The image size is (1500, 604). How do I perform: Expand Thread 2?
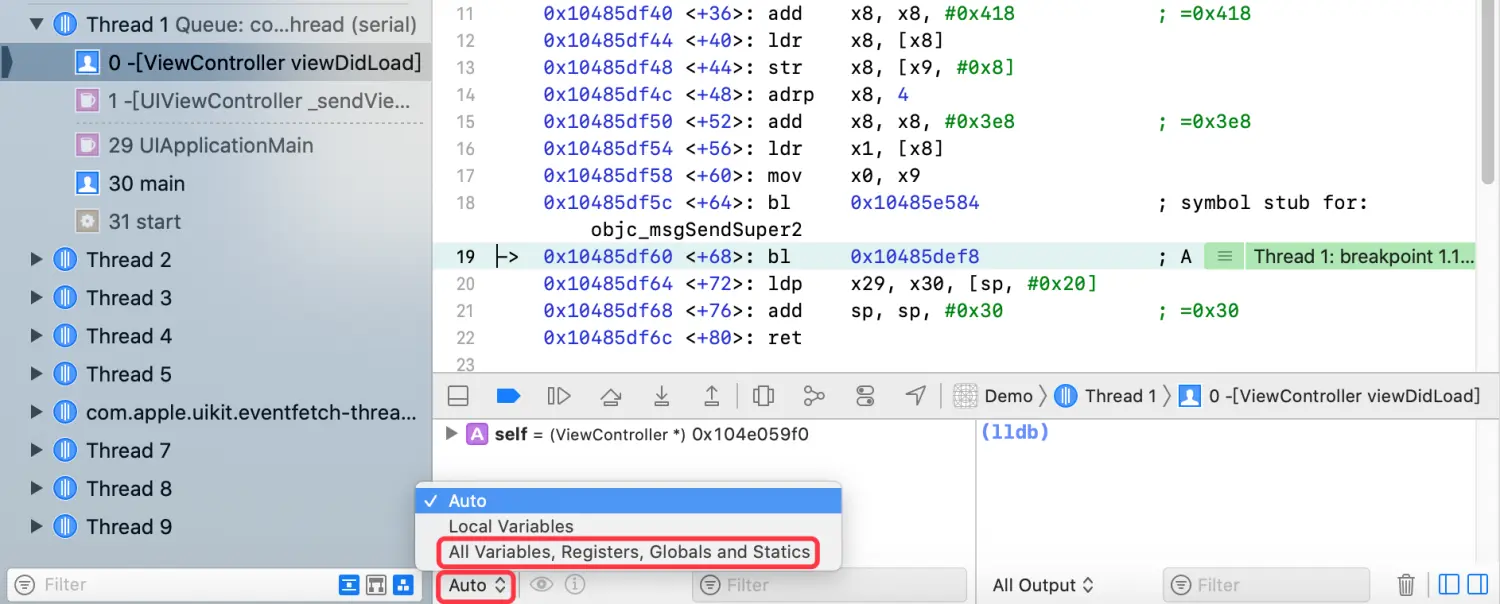pyautogui.click(x=37, y=260)
